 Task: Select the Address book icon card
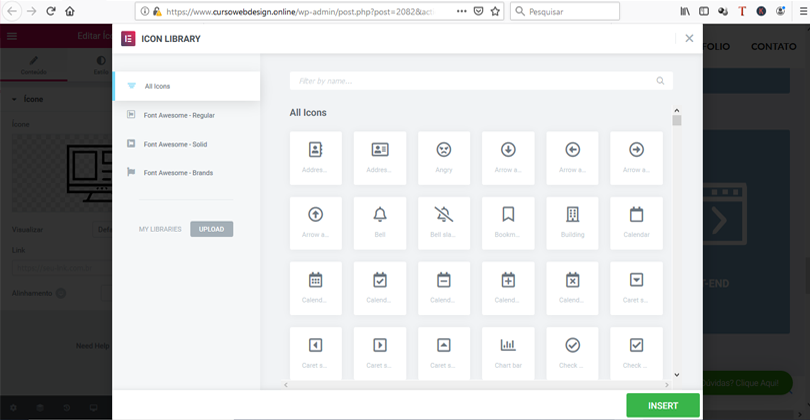coord(316,158)
